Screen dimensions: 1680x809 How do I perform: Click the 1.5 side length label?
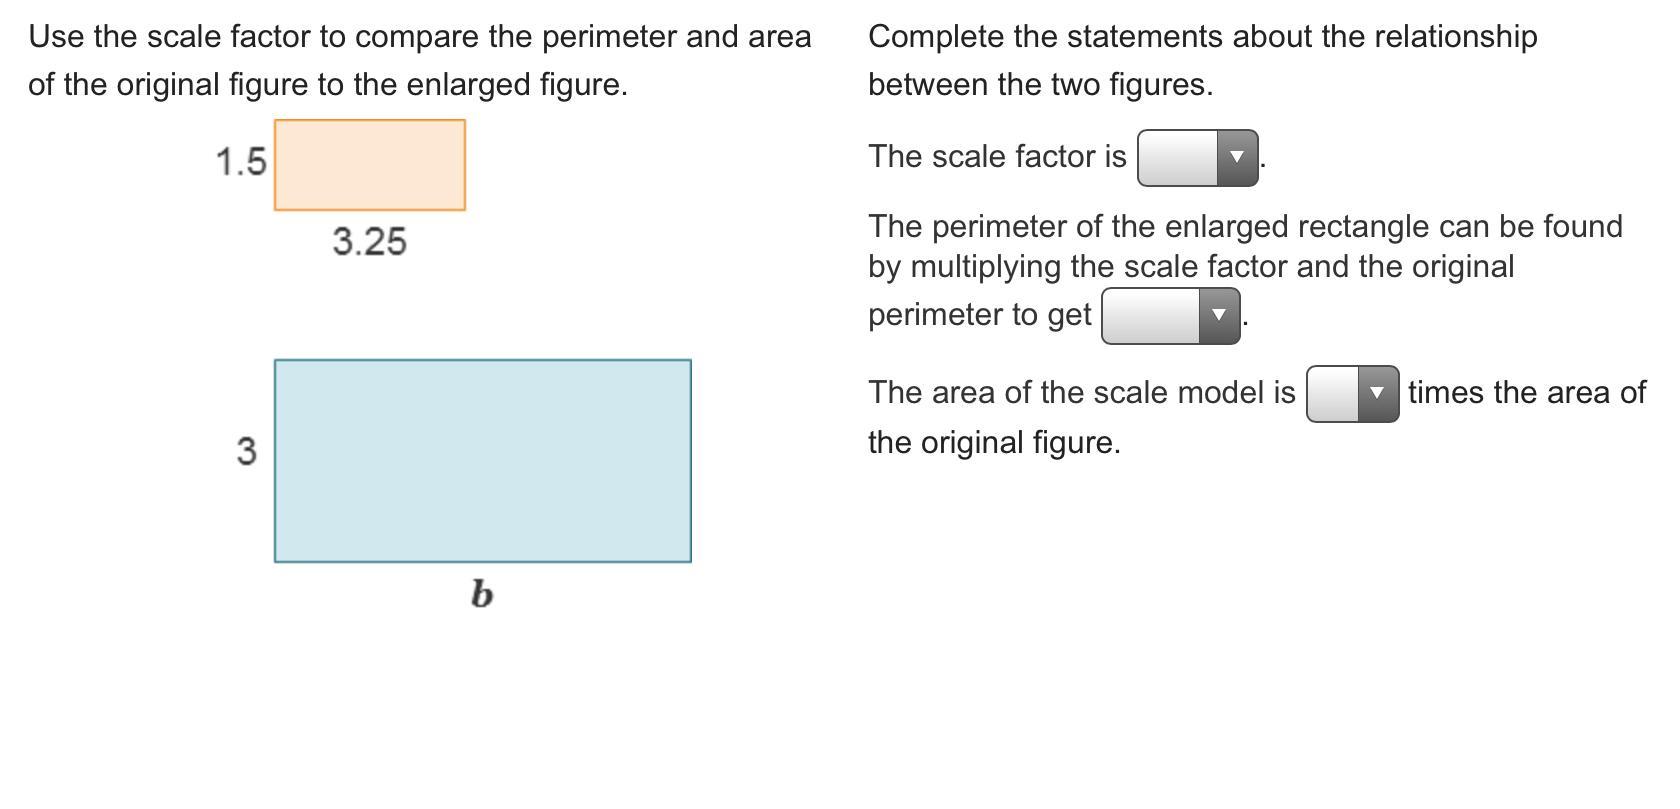click(x=241, y=162)
